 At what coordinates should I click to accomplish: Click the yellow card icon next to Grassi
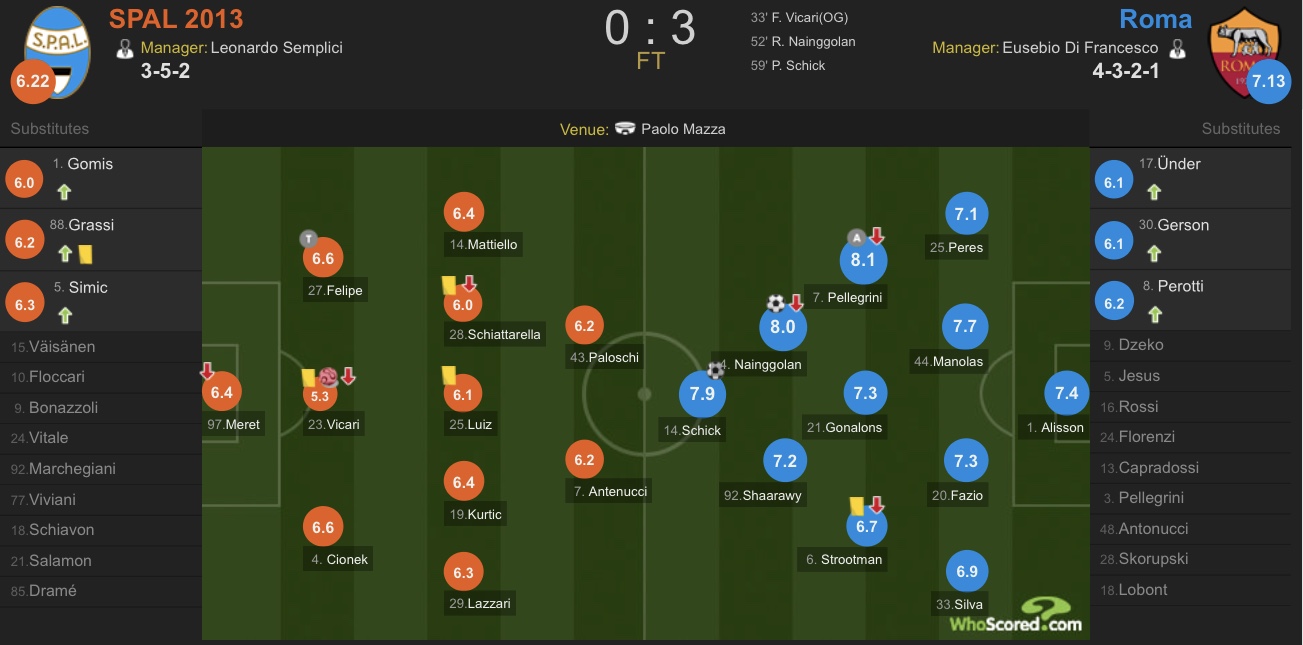[x=85, y=254]
